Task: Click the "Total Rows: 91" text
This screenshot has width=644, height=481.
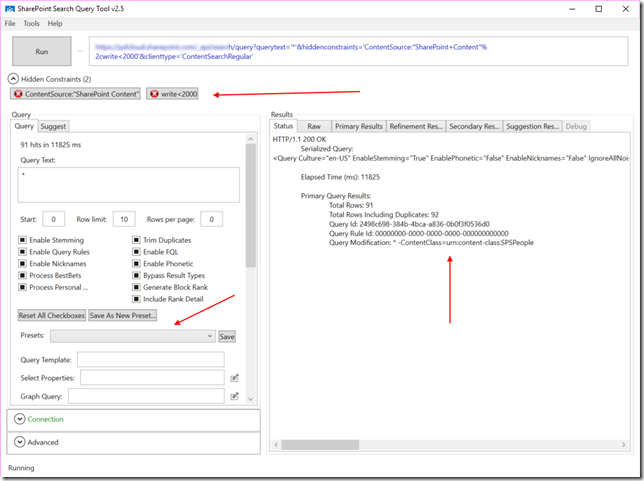Action: 351,205
